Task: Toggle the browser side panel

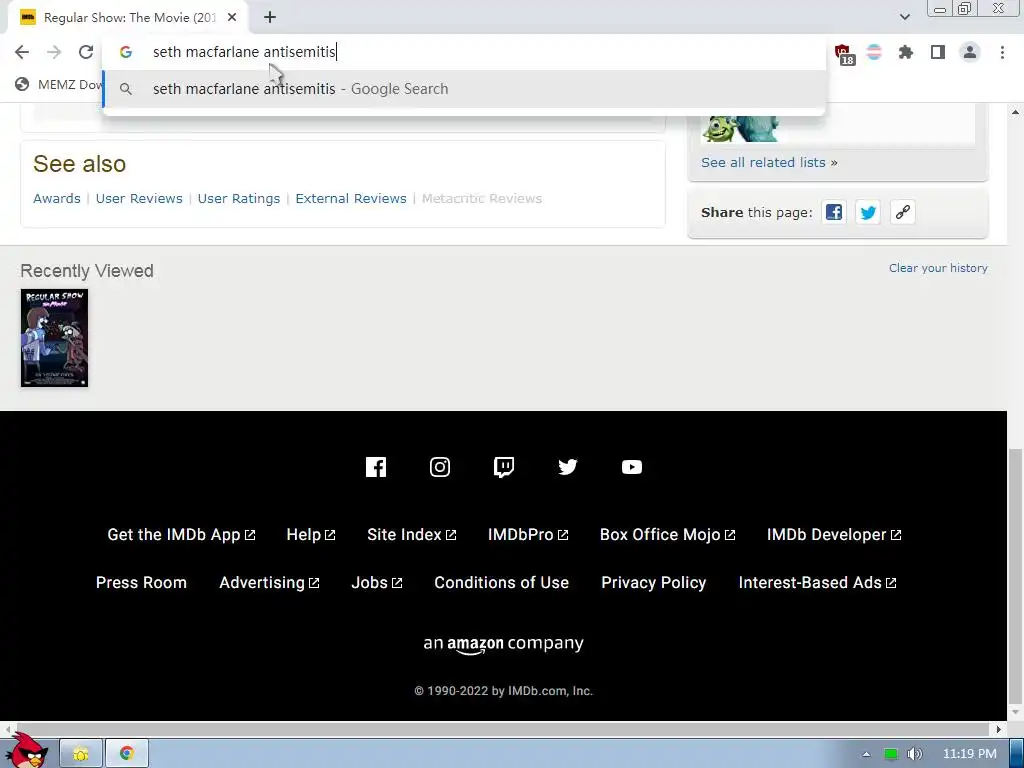Action: click(938, 52)
